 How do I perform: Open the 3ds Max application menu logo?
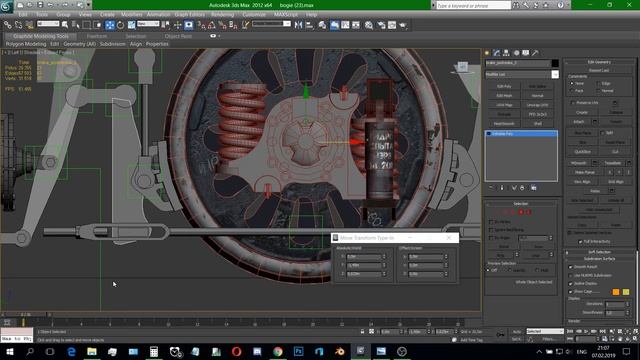pos(7,6)
